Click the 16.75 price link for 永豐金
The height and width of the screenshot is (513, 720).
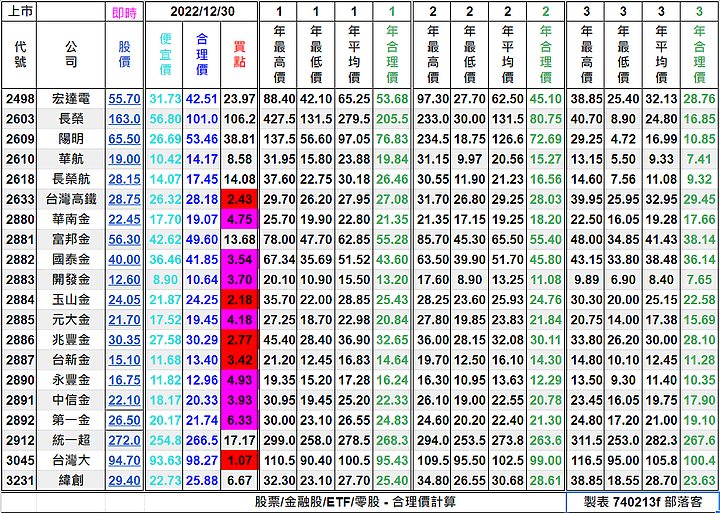click(124, 380)
